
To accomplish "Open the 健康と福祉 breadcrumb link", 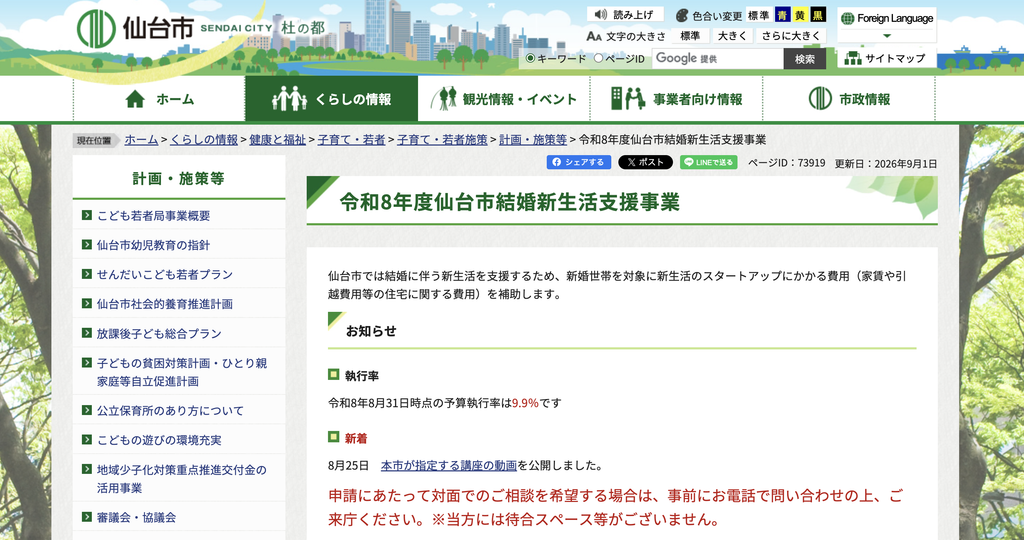I will pos(278,139).
